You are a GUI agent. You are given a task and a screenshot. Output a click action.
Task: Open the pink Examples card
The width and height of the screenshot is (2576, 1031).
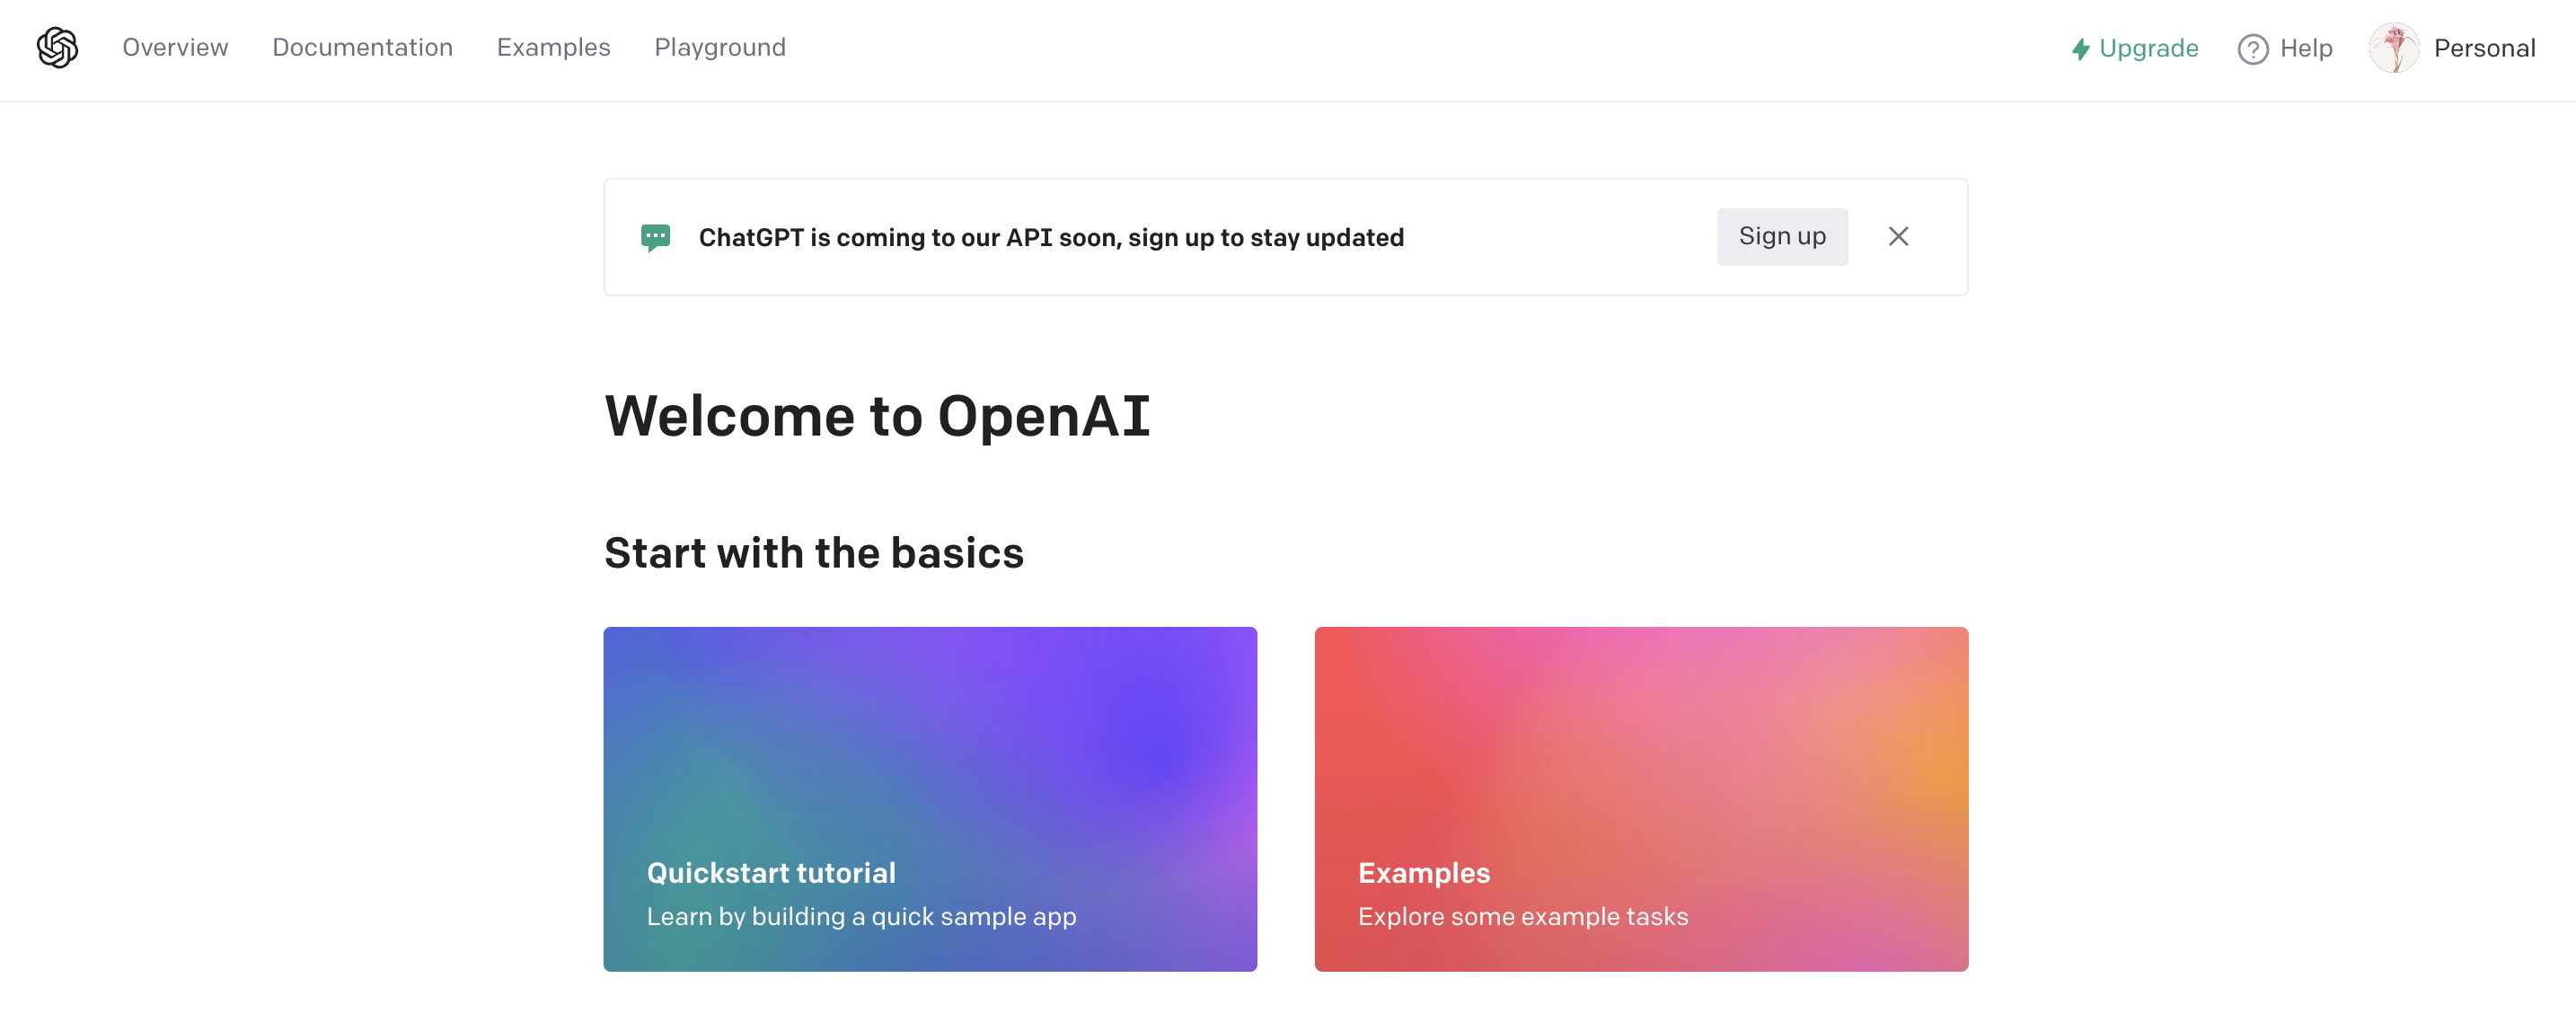tap(1640, 798)
